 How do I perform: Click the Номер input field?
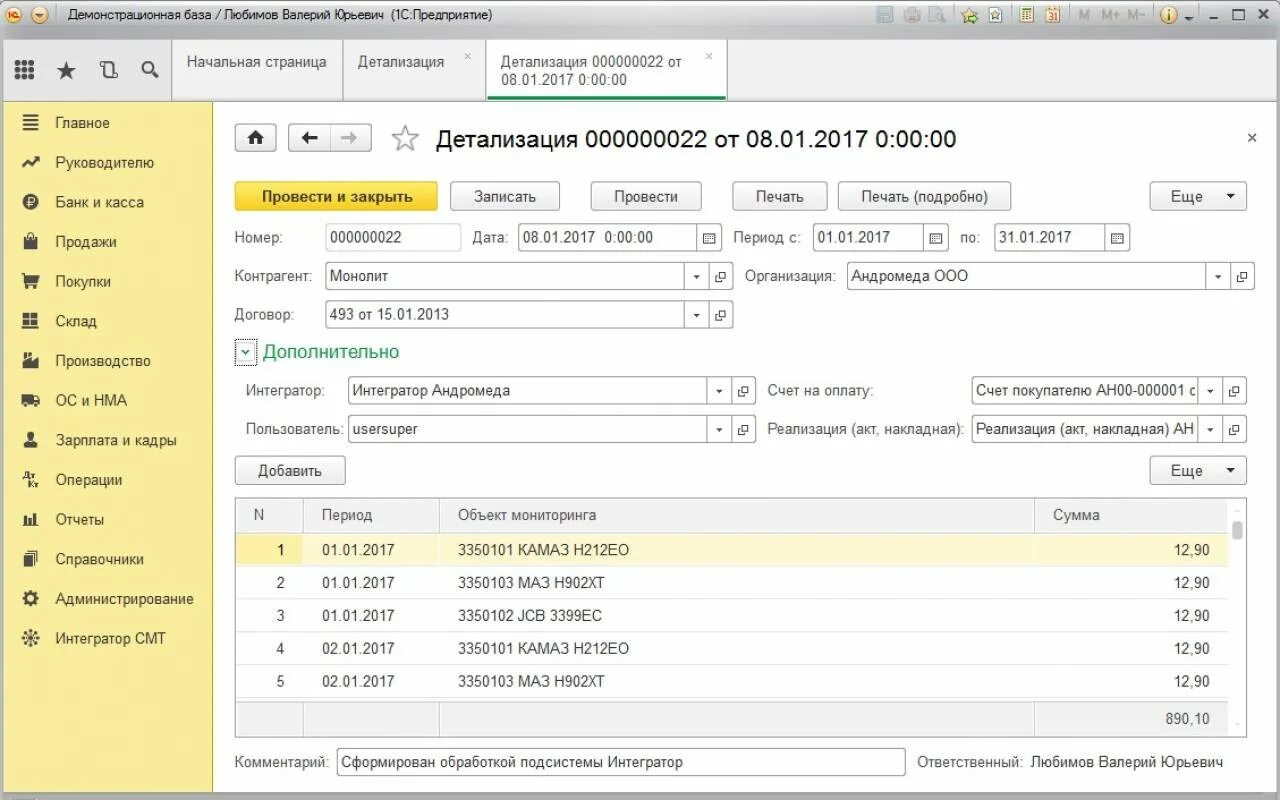tap(393, 238)
